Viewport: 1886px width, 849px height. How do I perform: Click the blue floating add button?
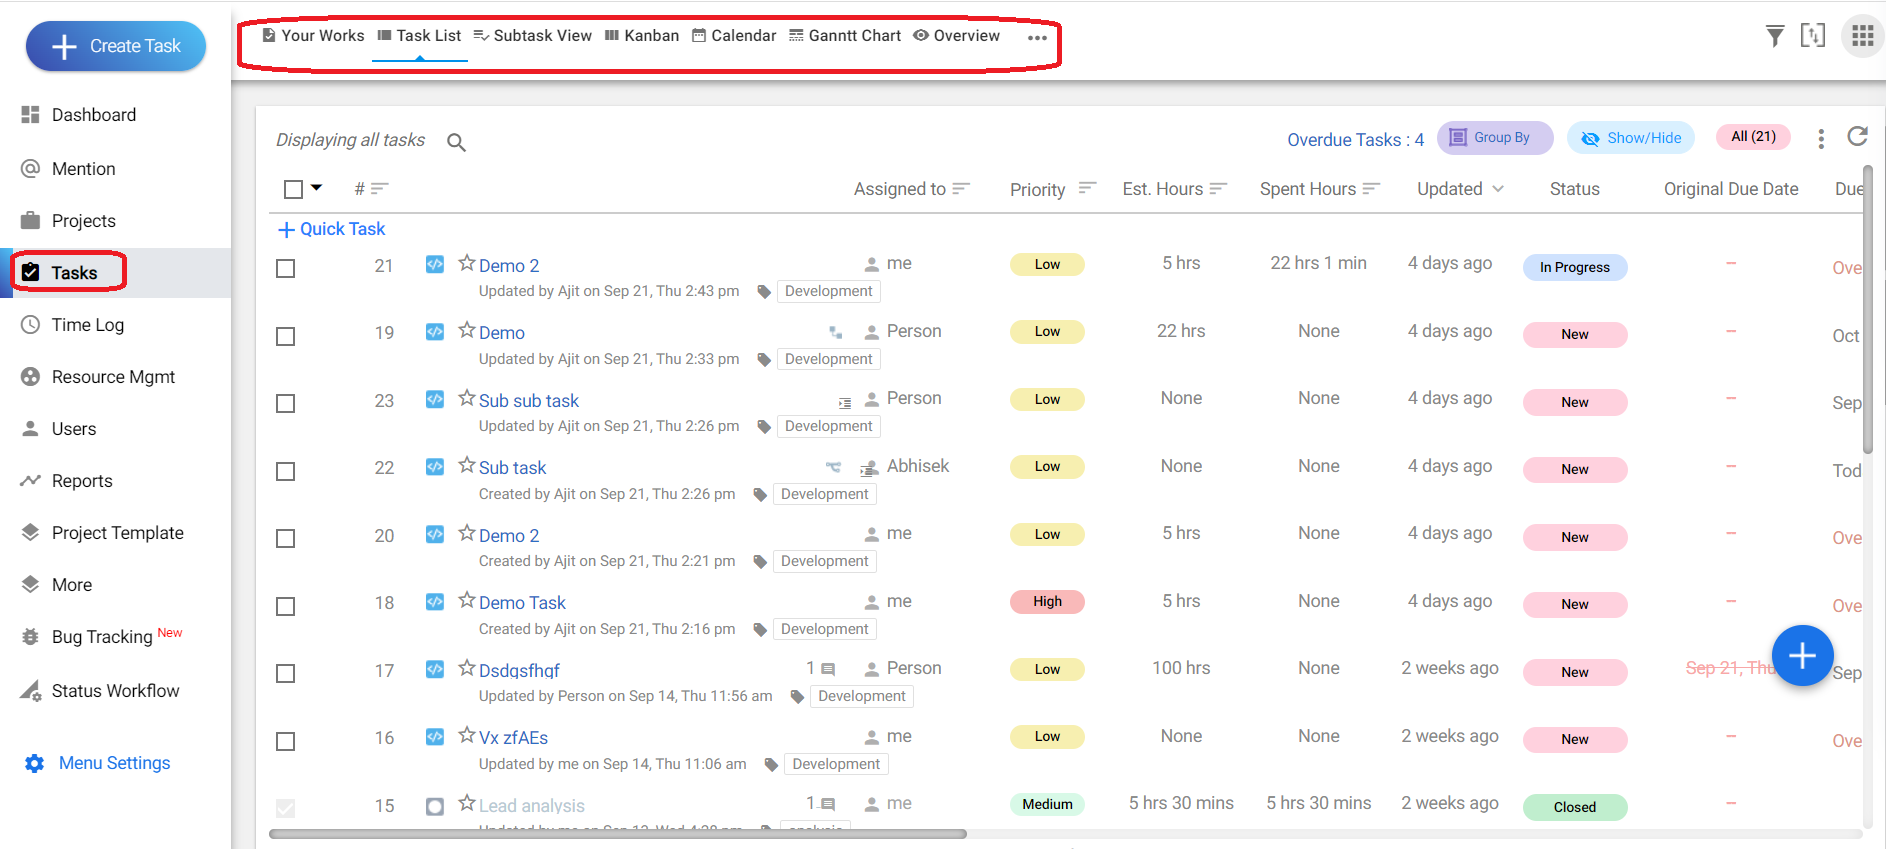1802,655
